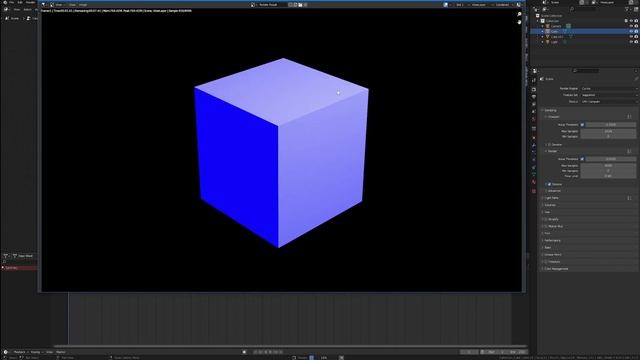Open the Object Data properties tab icon
The width and height of the screenshot is (640, 360).
[534, 175]
